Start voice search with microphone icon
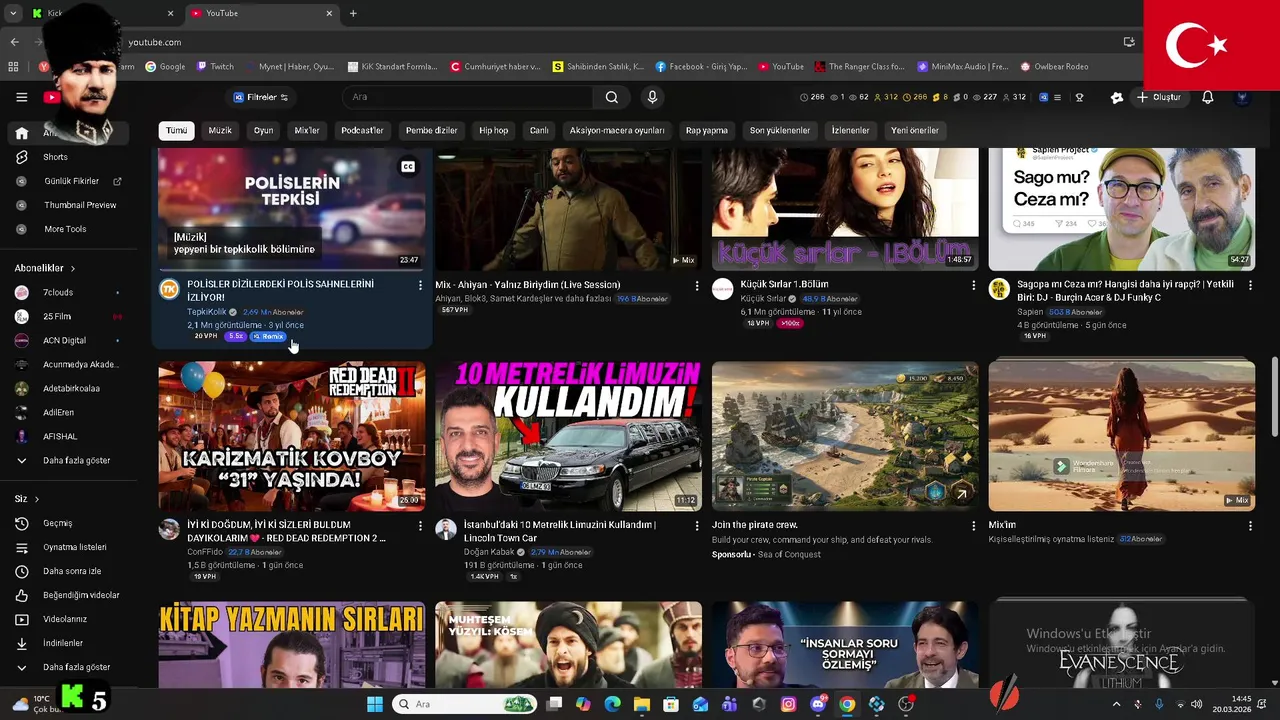The width and height of the screenshot is (1280, 720). (652, 97)
